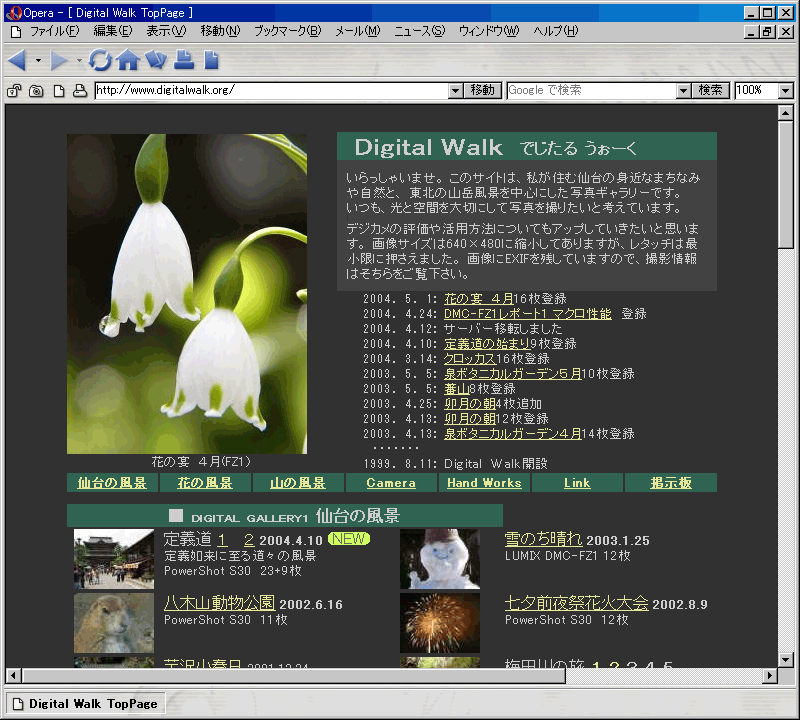Click the Forward arrow button
This screenshot has height=720, width=800.
point(59,60)
